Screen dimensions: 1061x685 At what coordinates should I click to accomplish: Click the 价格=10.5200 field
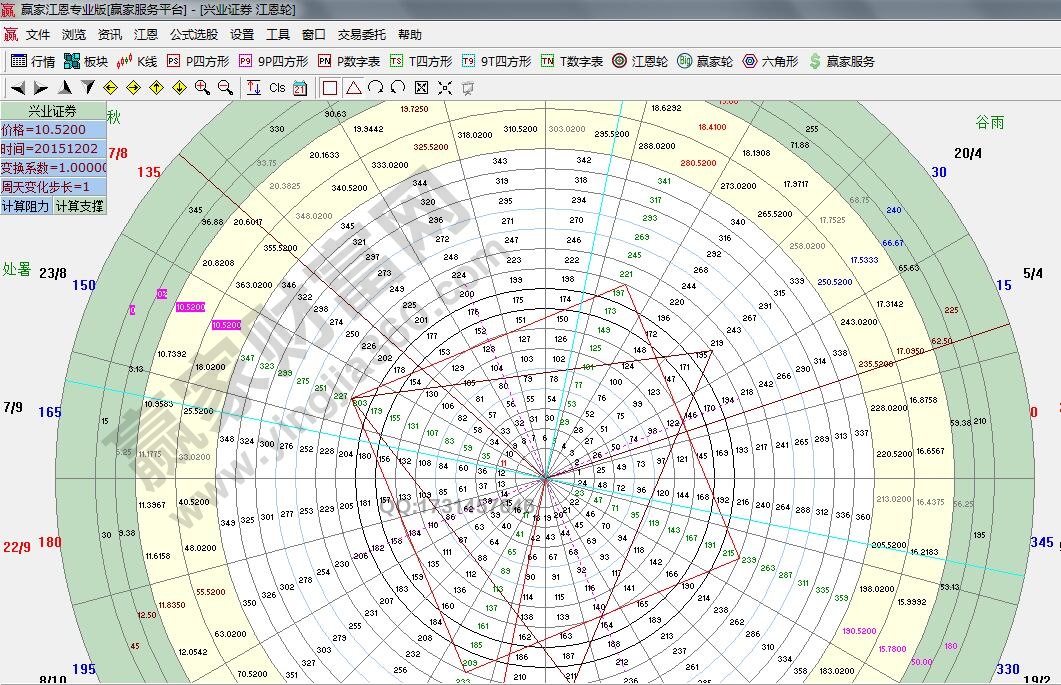(53, 130)
